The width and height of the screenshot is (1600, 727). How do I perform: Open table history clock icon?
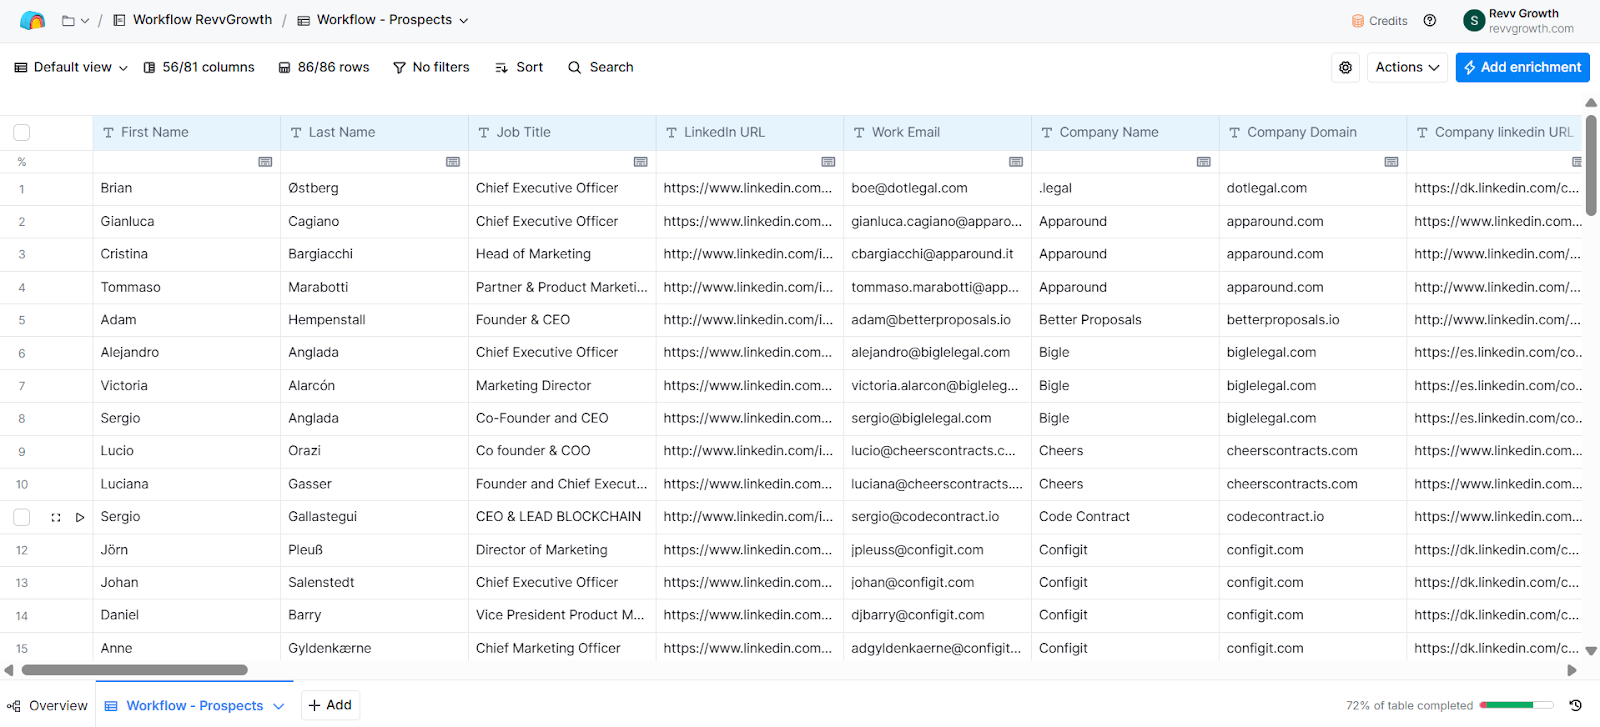pyautogui.click(x=1575, y=705)
